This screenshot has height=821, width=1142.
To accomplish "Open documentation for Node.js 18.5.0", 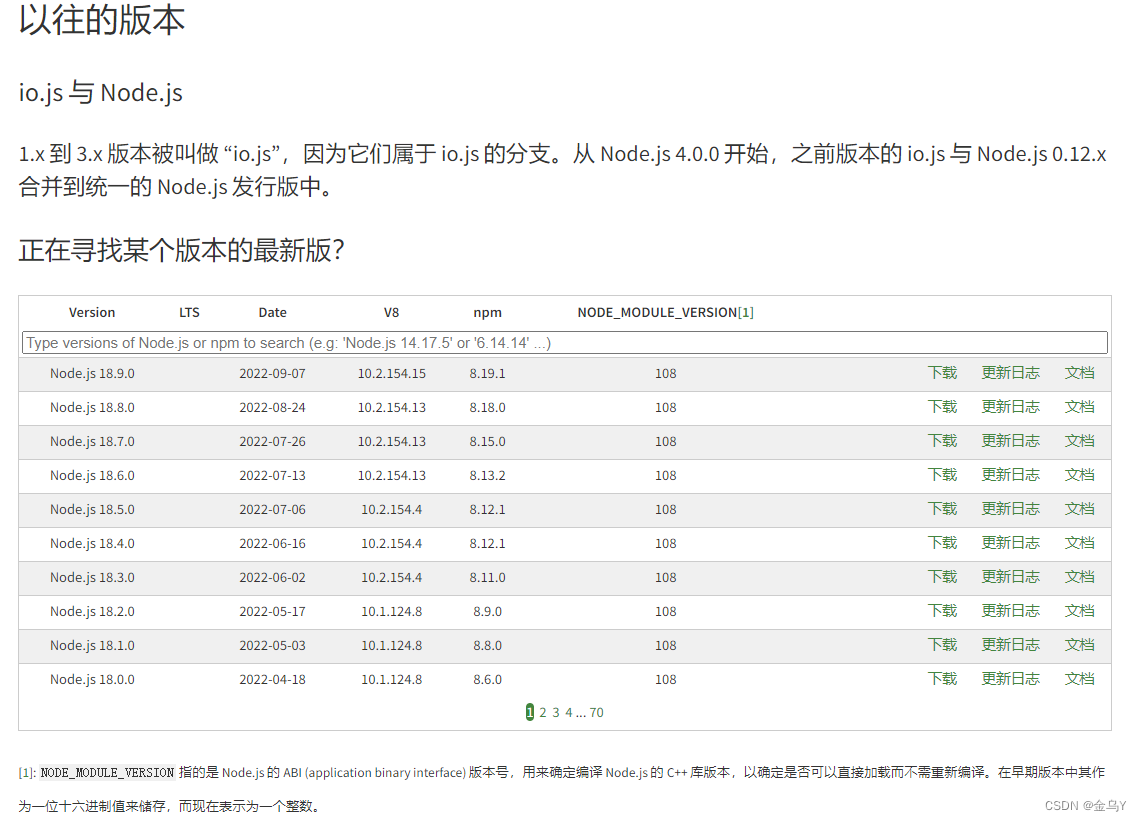I will pos(1079,509).
